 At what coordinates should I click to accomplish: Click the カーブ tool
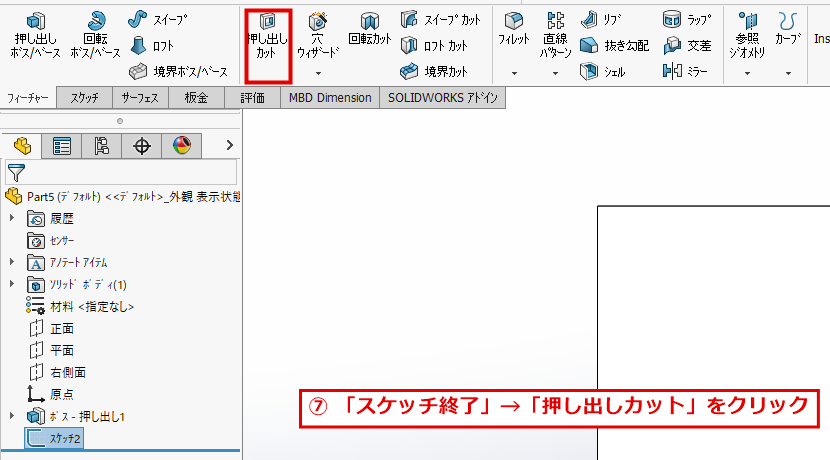788,29
